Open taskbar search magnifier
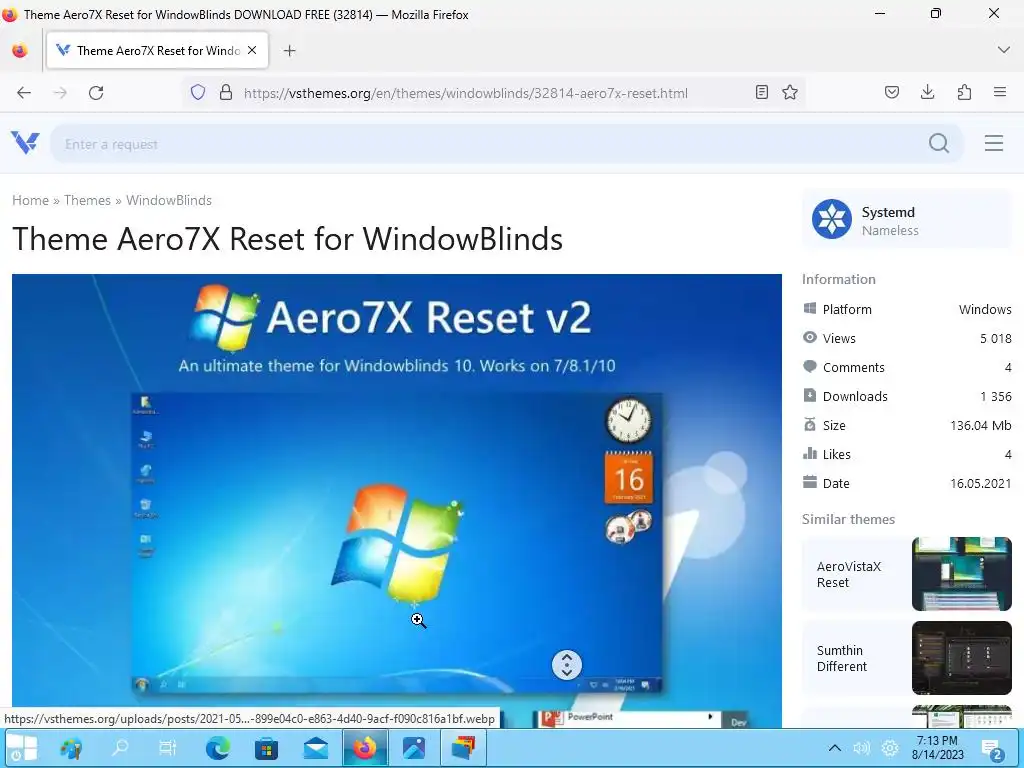This screenshot has width=1024, height=768. 120,748
